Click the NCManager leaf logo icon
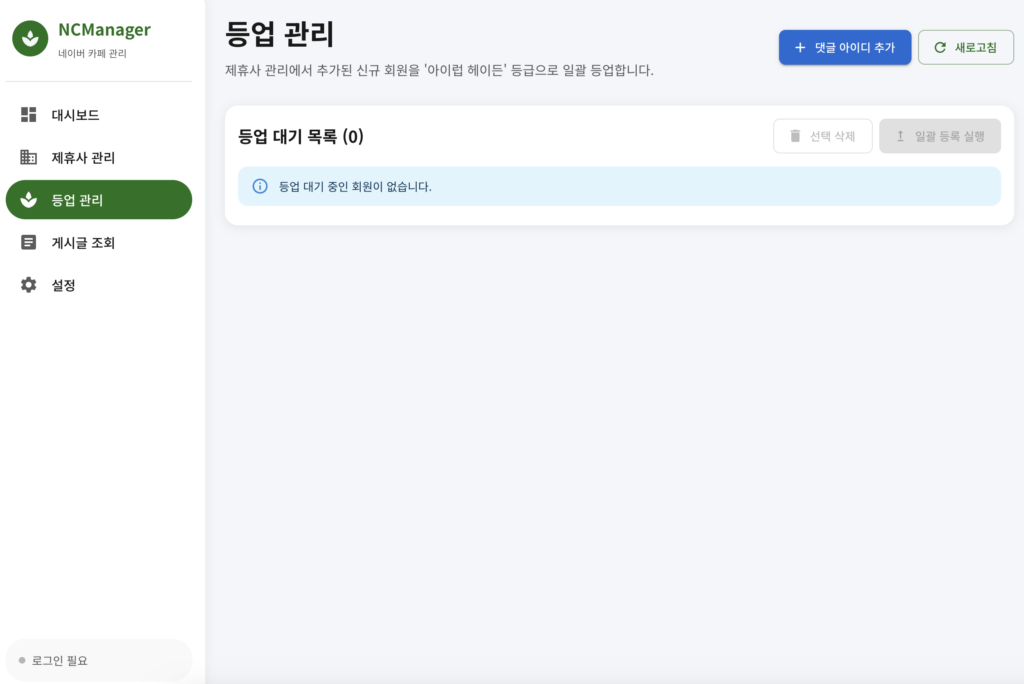Viewport: 1024px width, 684px height. point(30,38)
